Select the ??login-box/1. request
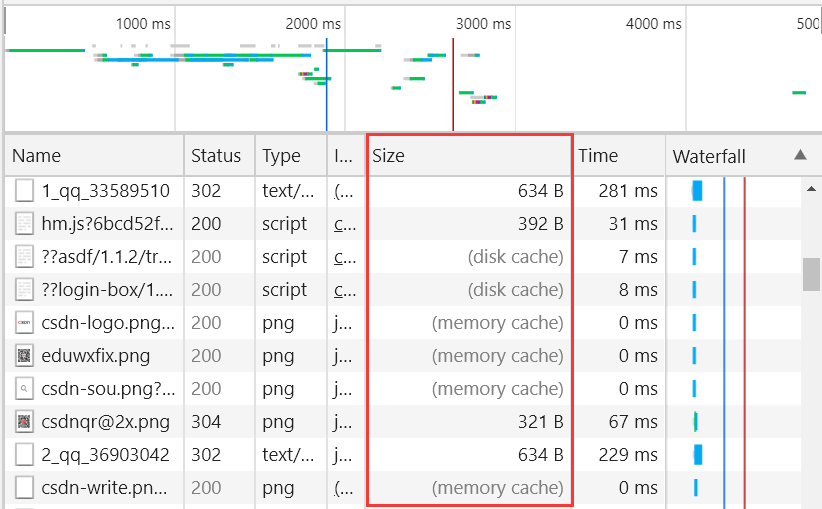 [x=107, y=290]
